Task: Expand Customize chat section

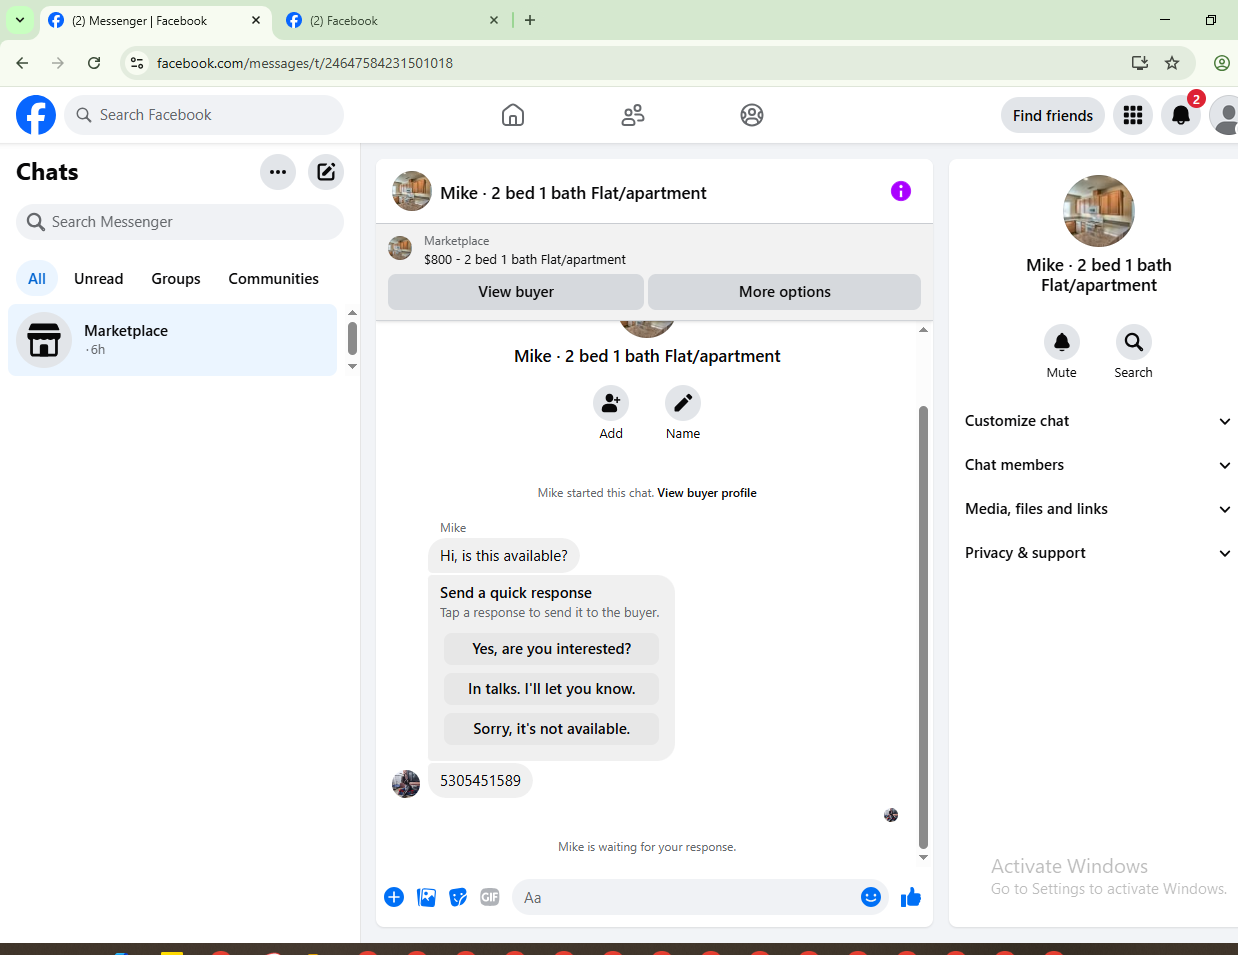Action: [1097, 421]
